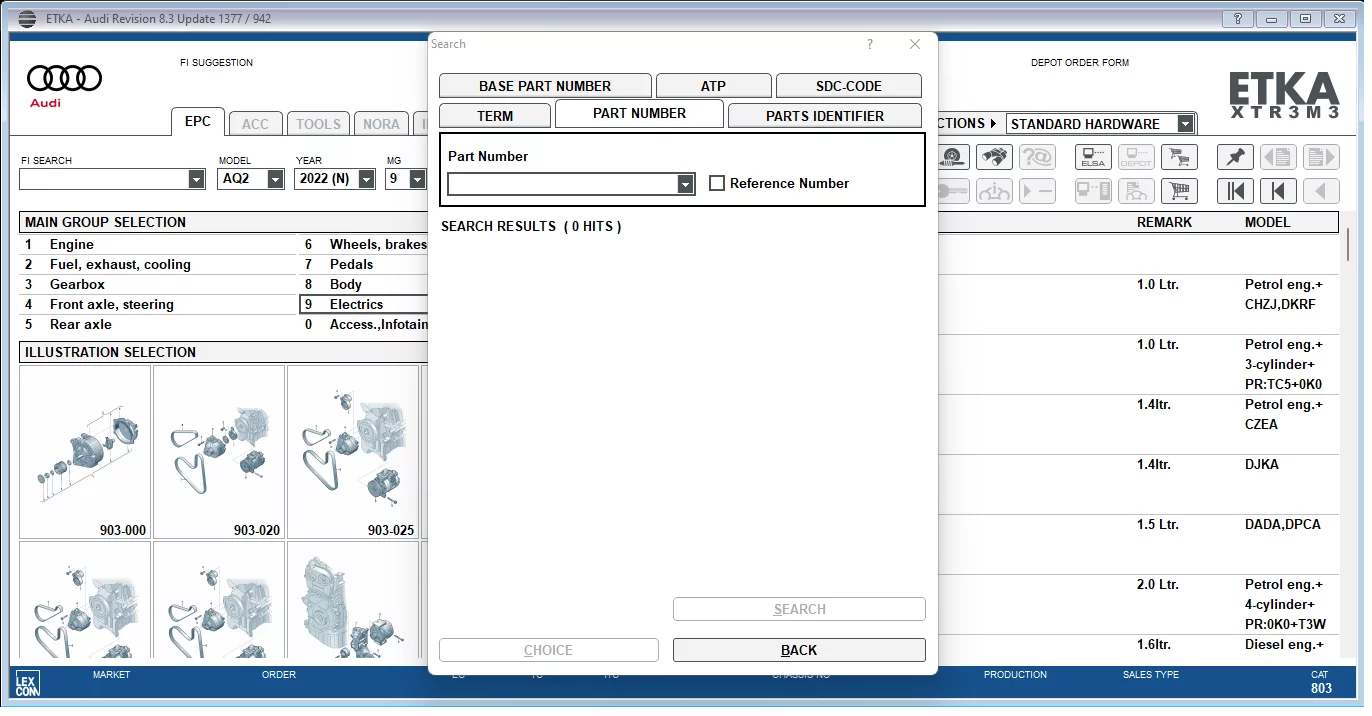Enable the Reference Number checkbox
1372x716 pixels.
[x=717, y=183]
